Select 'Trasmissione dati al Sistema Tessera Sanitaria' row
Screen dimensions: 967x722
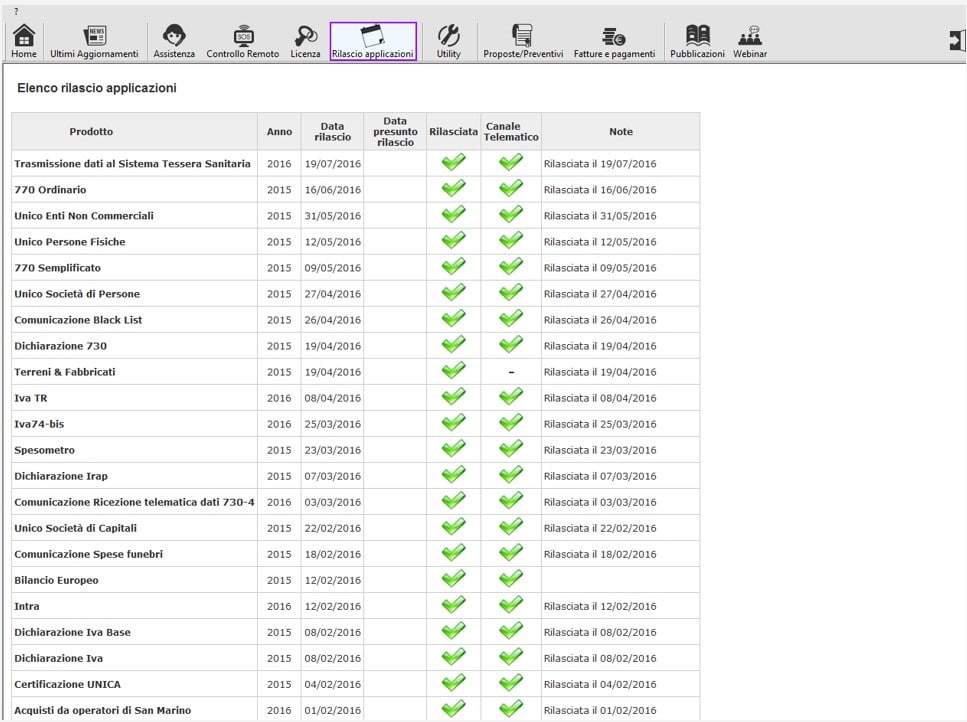tap(356, 163)
